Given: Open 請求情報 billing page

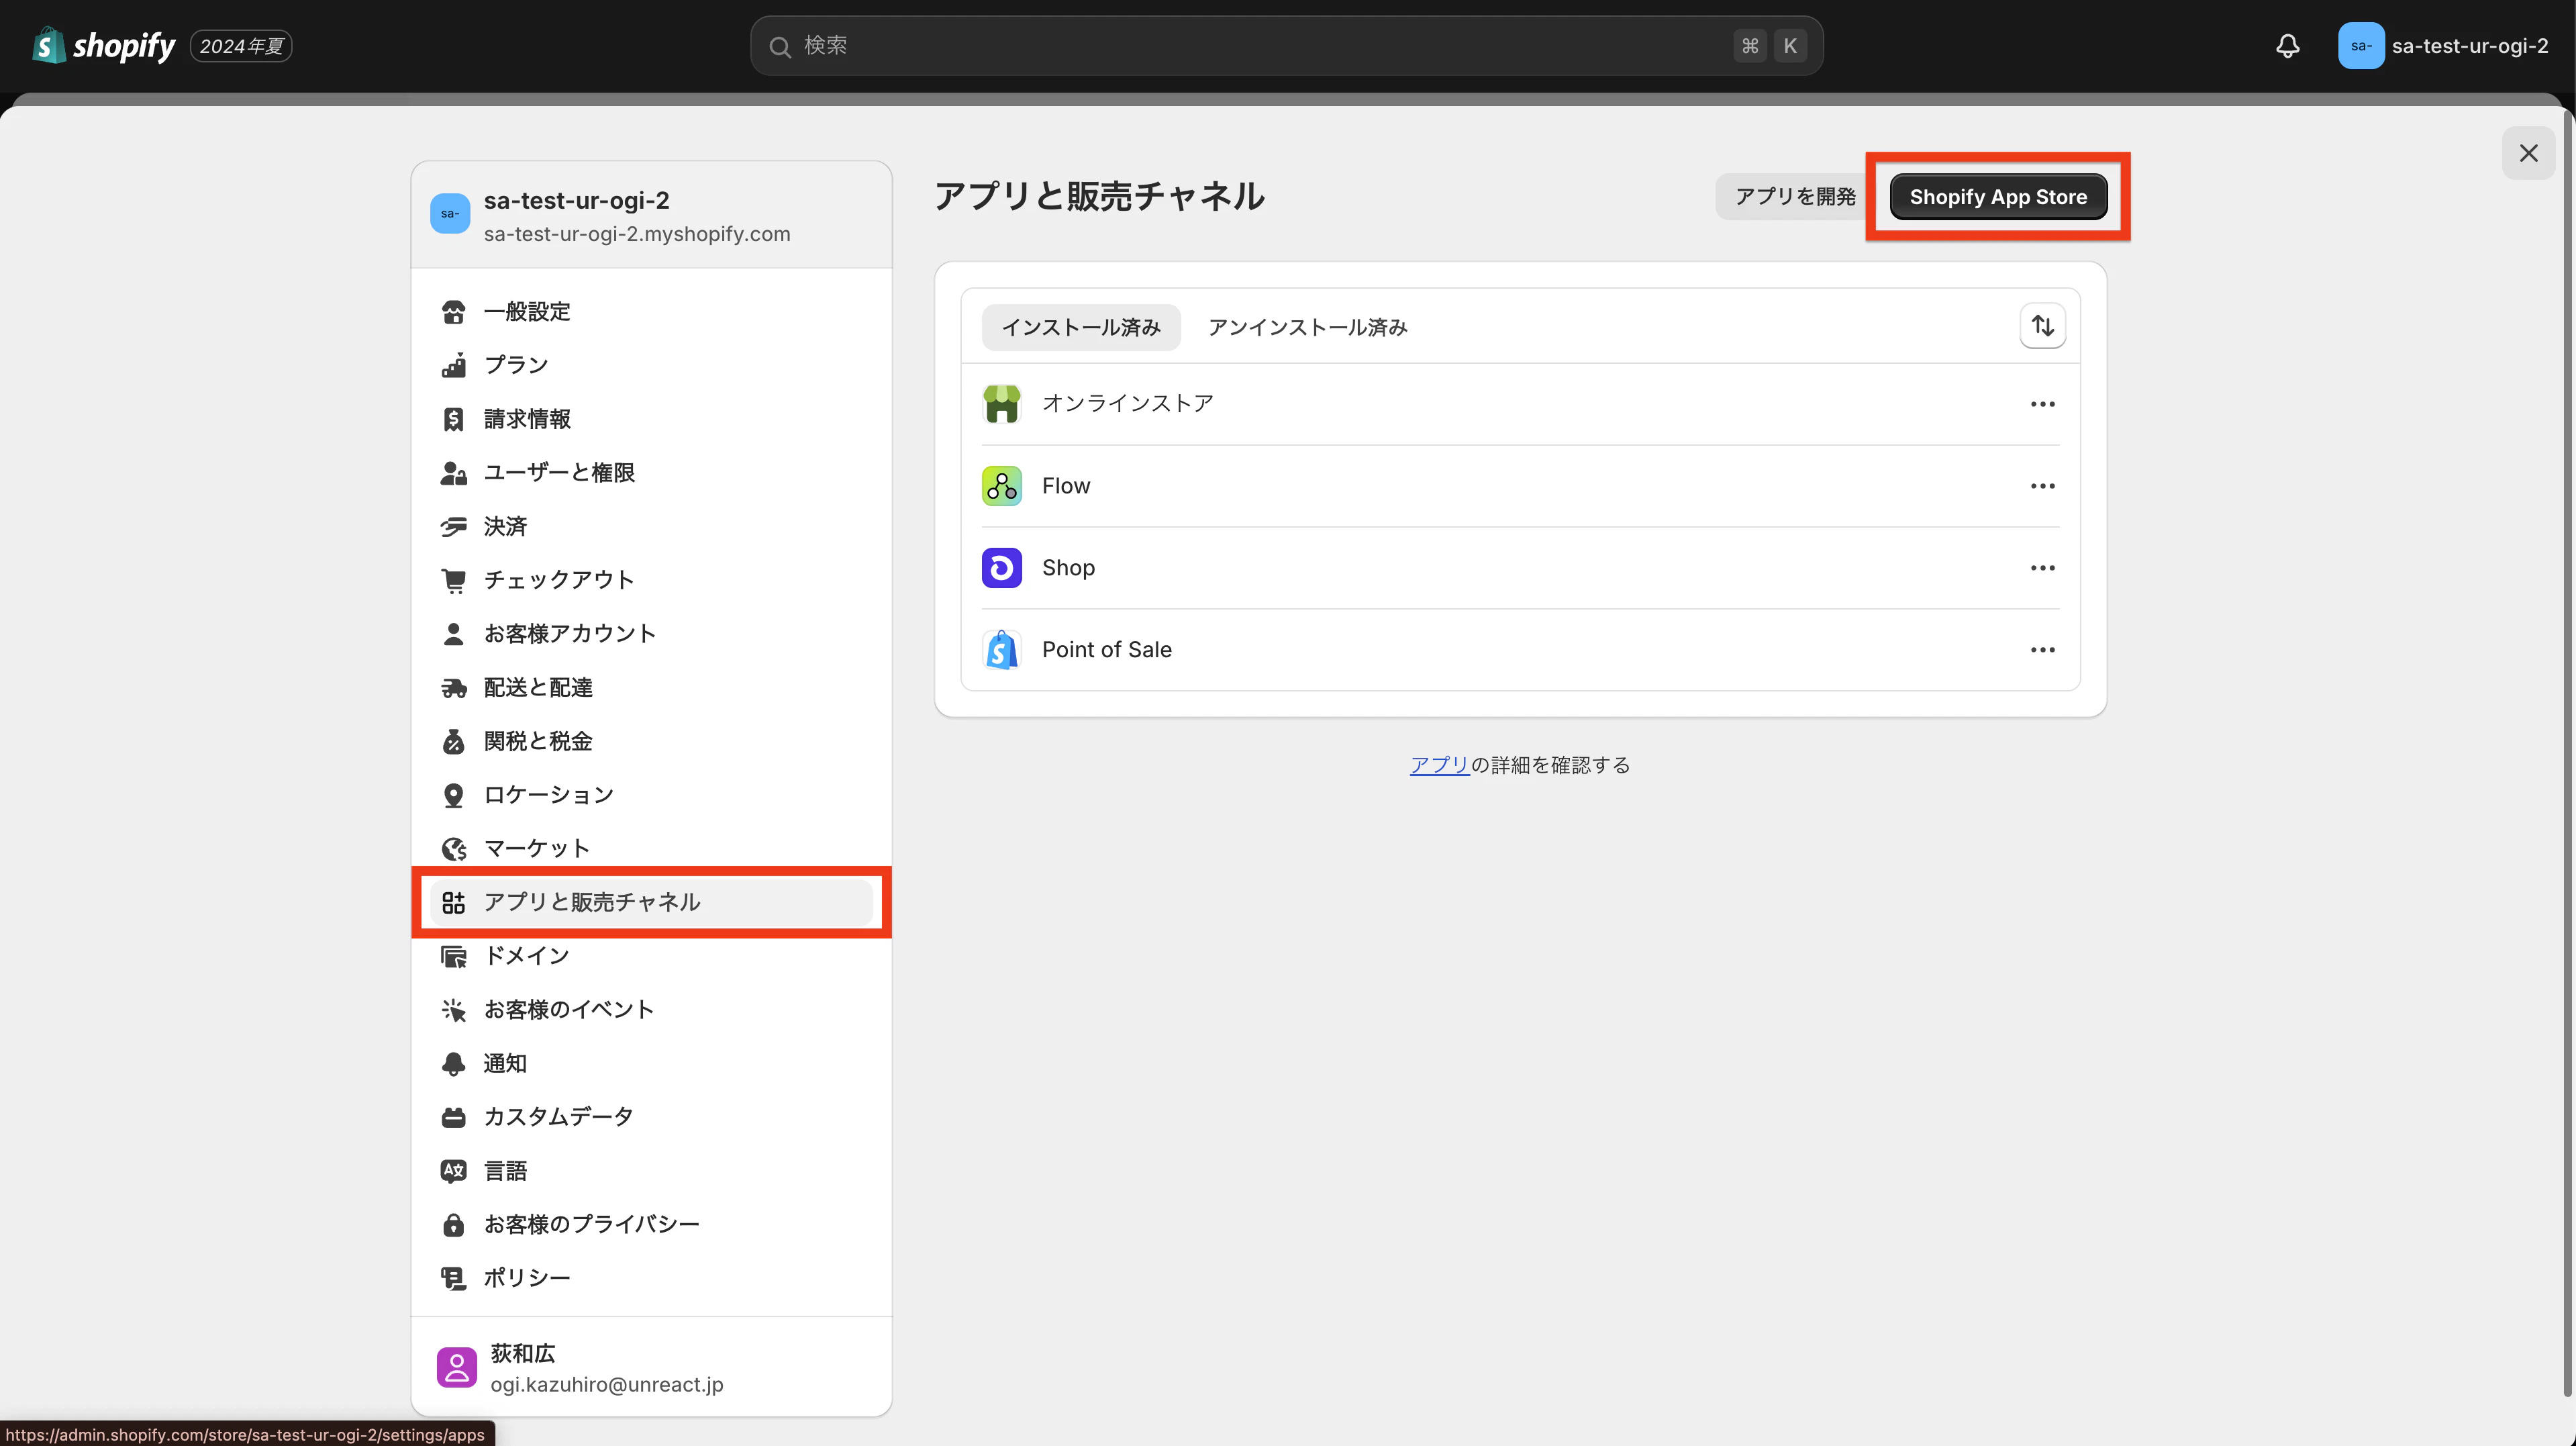Looking at the screenshot, I should (x=651, y=419).
